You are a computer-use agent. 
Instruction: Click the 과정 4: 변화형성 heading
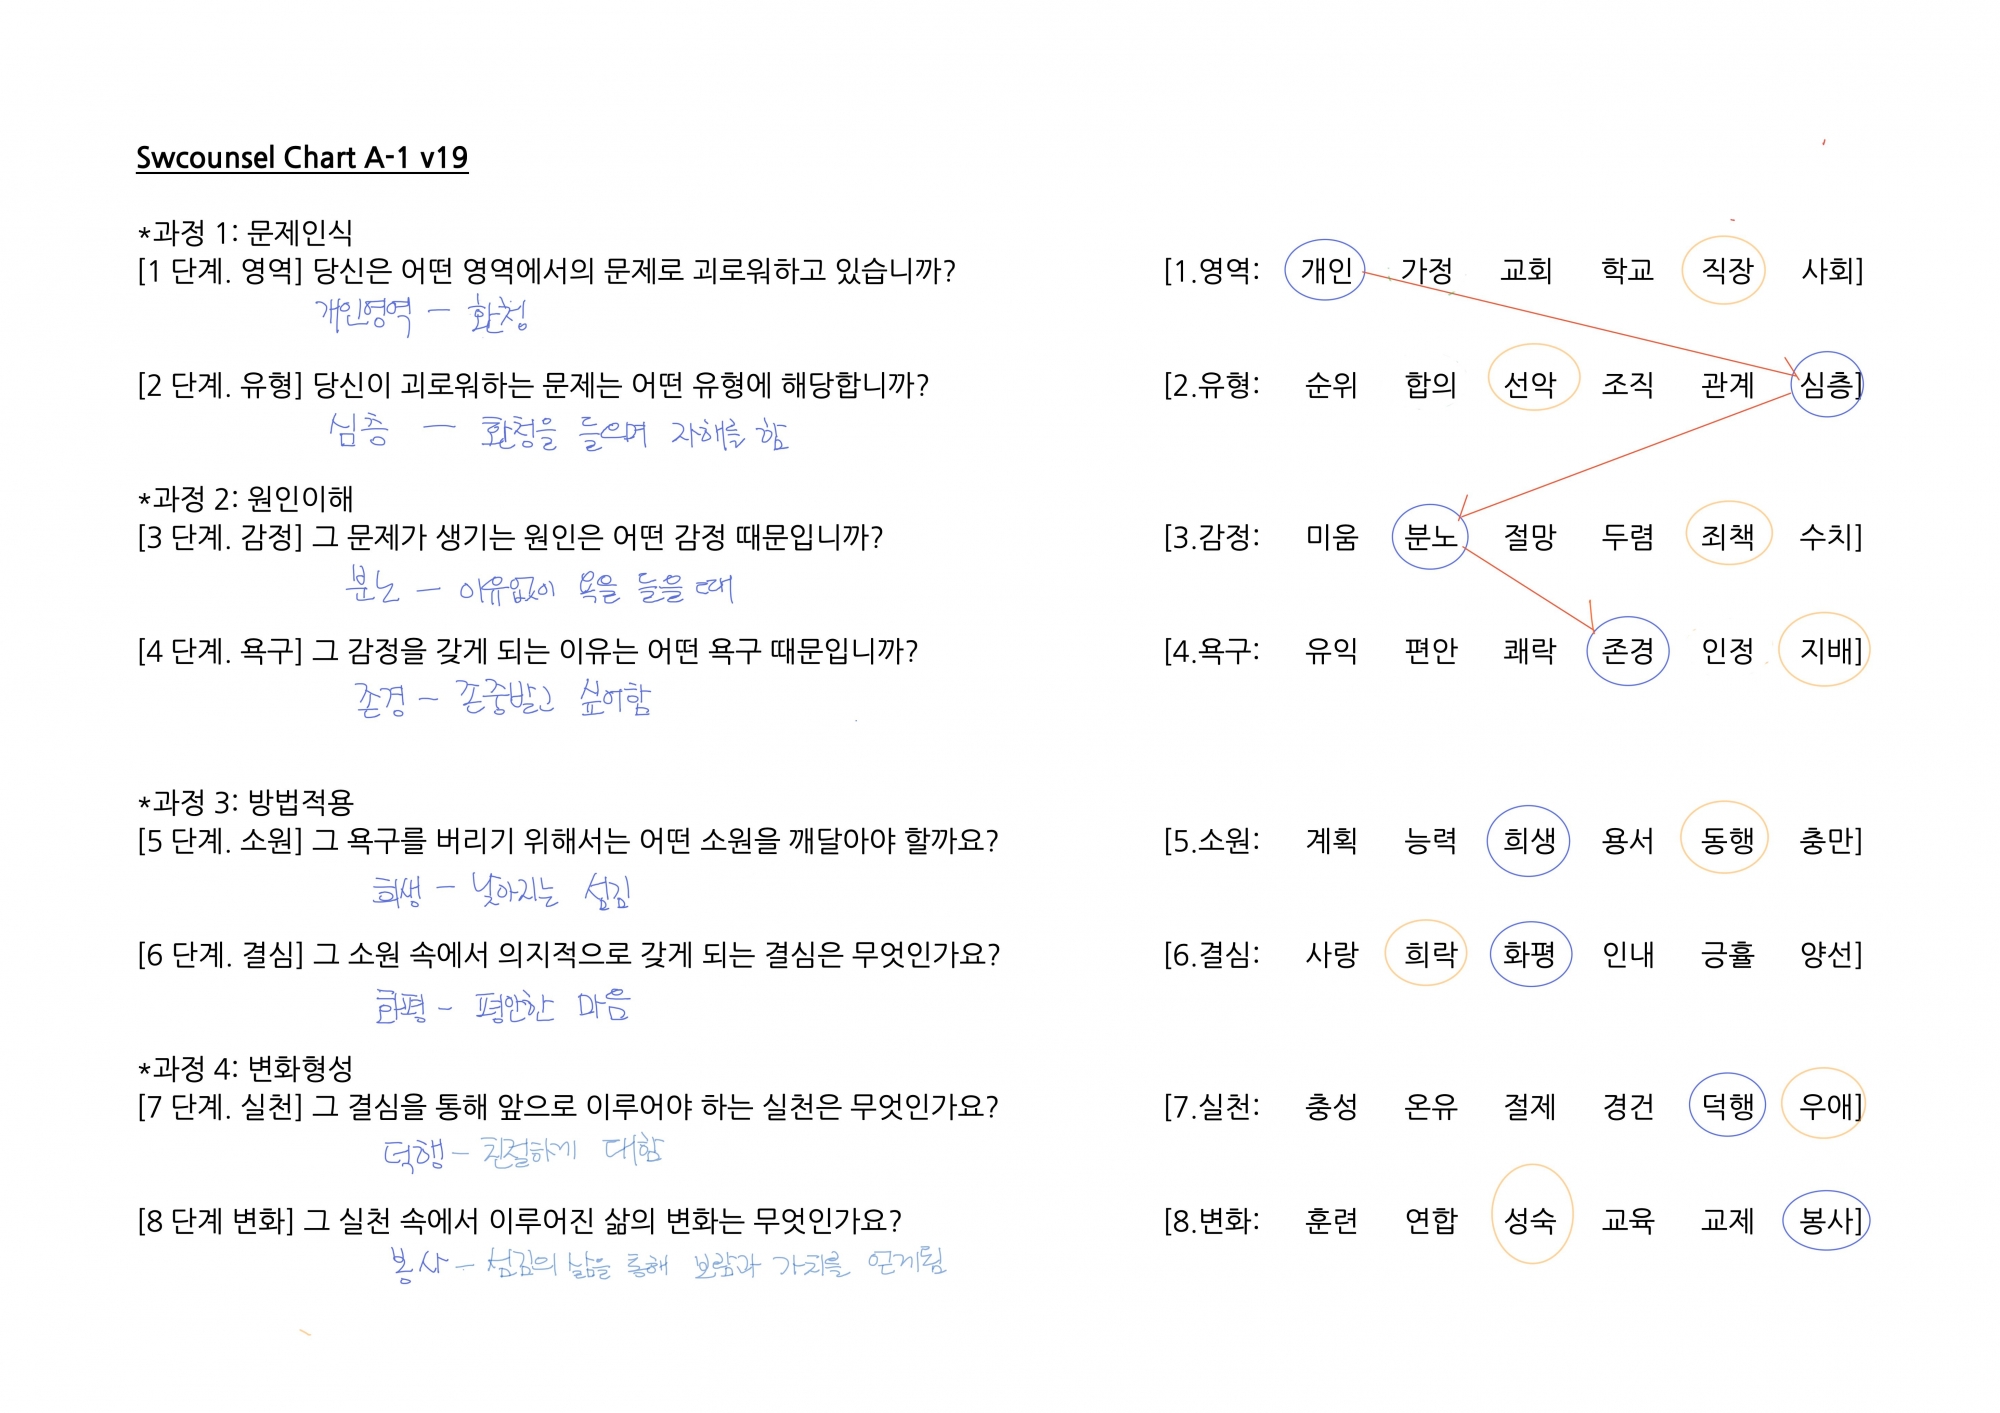(x=246, y=1069)
